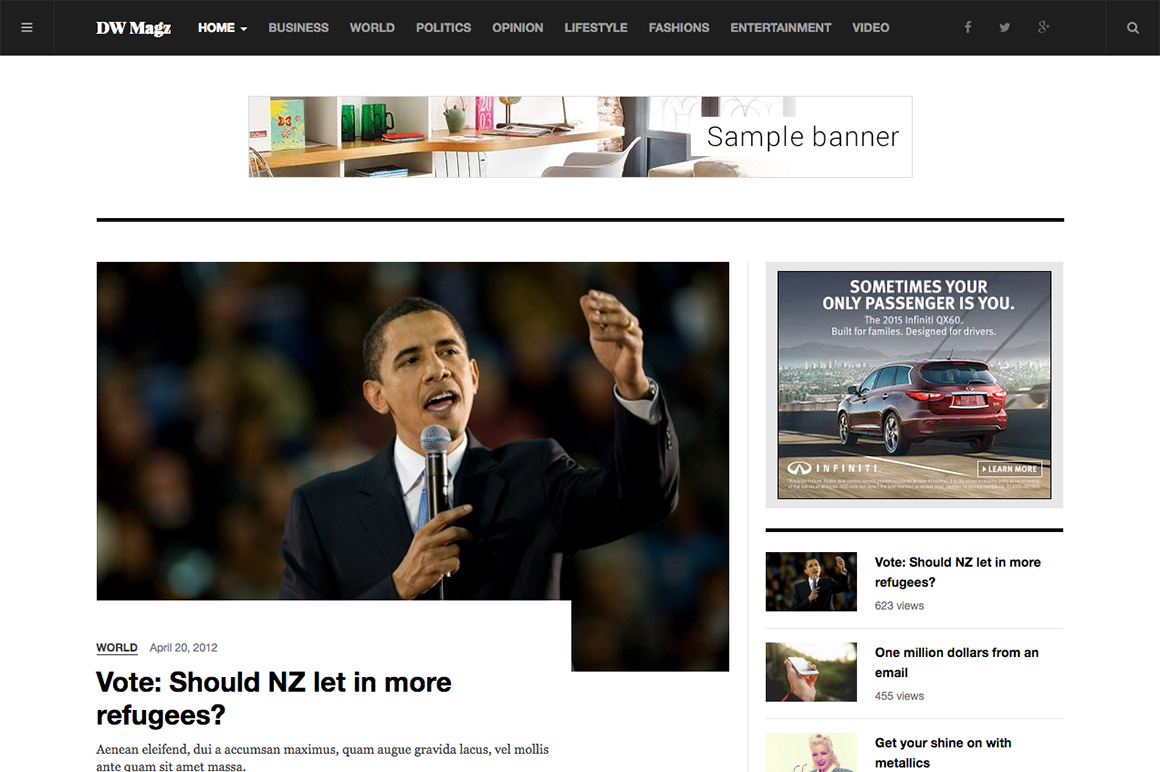The width and height of the screenshot is (1160, 772).
Task: Open sidebar thumbnail of blonde woman story
Action: 812,753
